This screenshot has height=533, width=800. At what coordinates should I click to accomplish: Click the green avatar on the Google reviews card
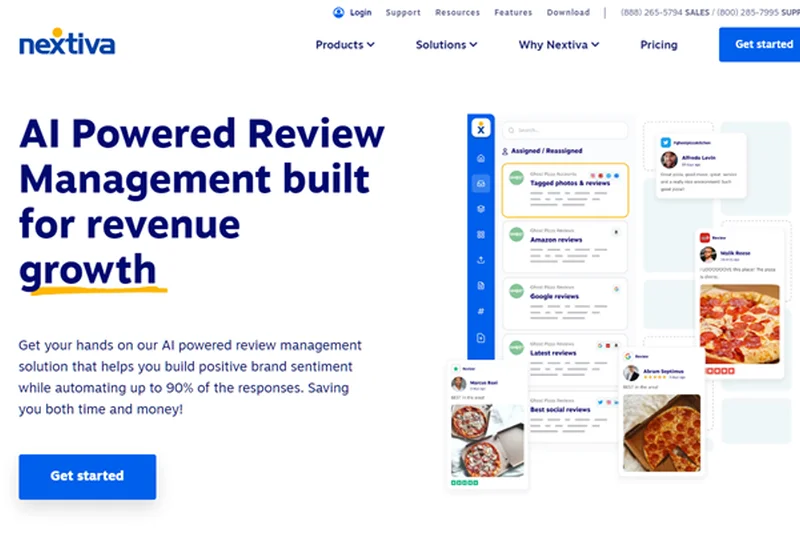(x=516, y=291)
